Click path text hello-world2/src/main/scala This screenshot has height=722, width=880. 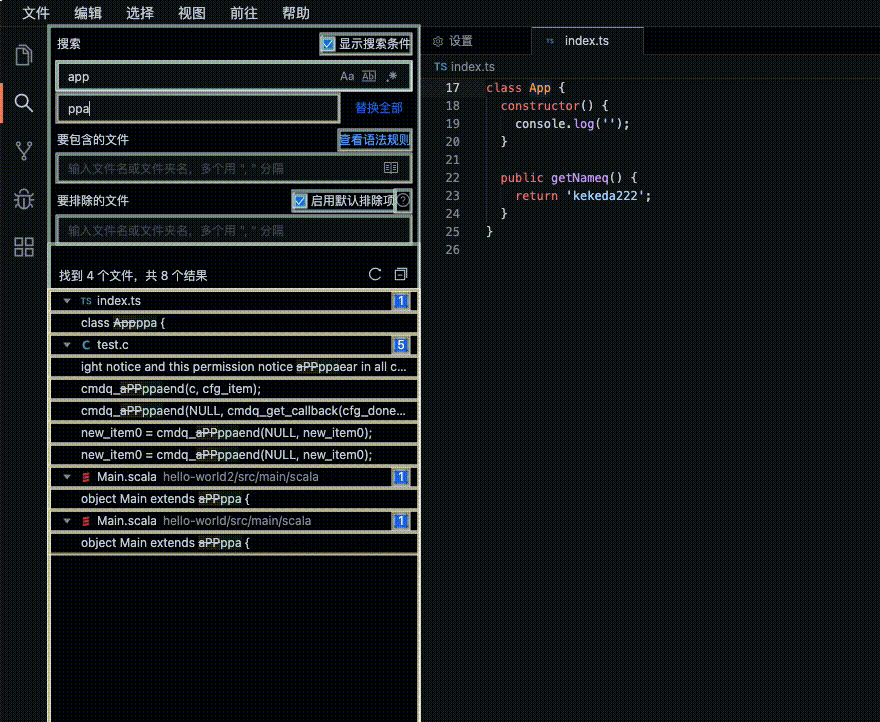pyautogui.click(x=241, y=477)
